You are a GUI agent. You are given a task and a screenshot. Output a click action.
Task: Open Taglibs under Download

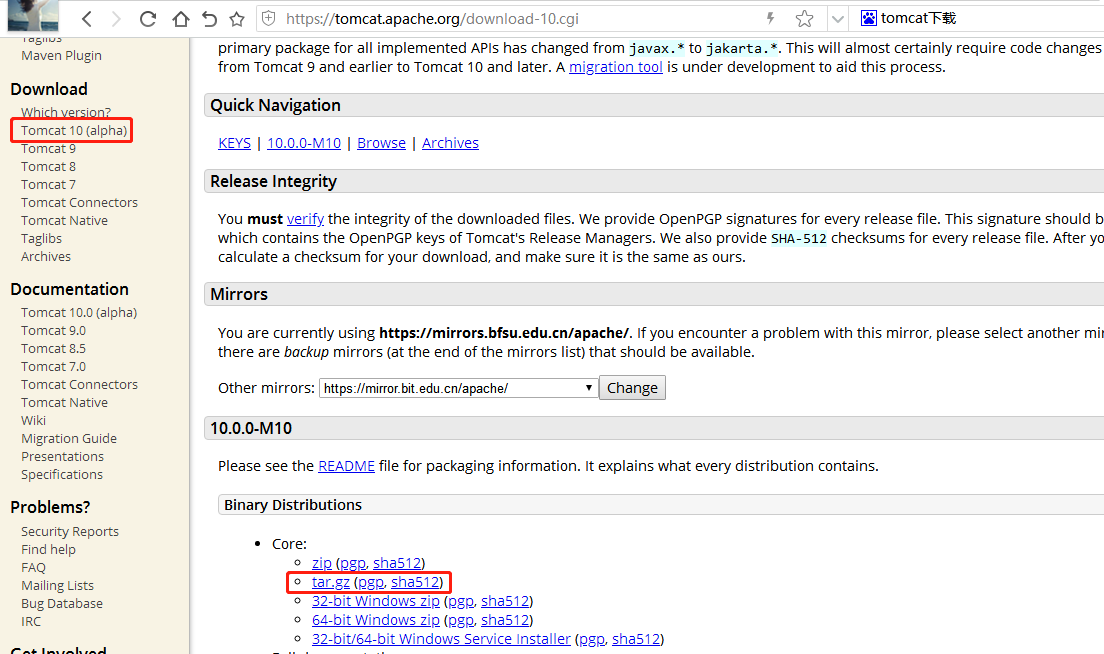click(x=42, y=239)
